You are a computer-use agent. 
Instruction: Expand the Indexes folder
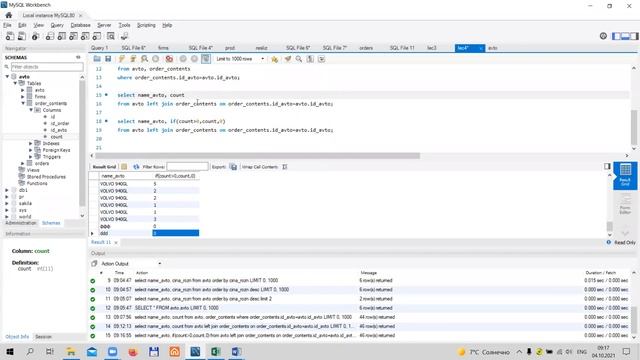coord(31,144)
